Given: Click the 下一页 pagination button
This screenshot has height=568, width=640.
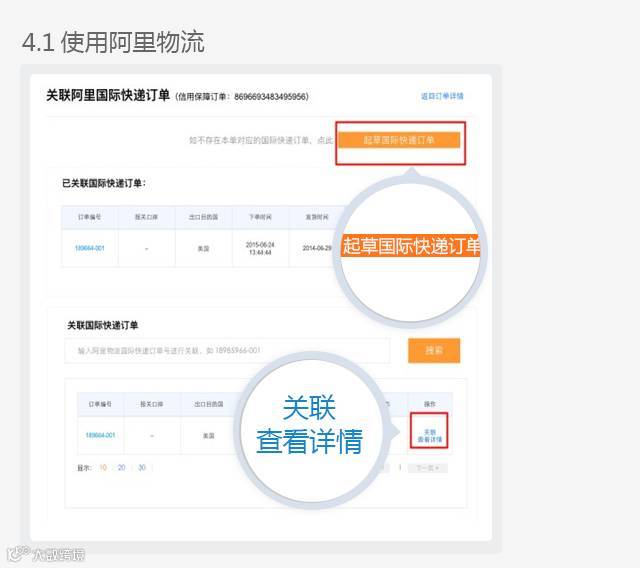Looking at the screenshot, I should pos(427,468).
